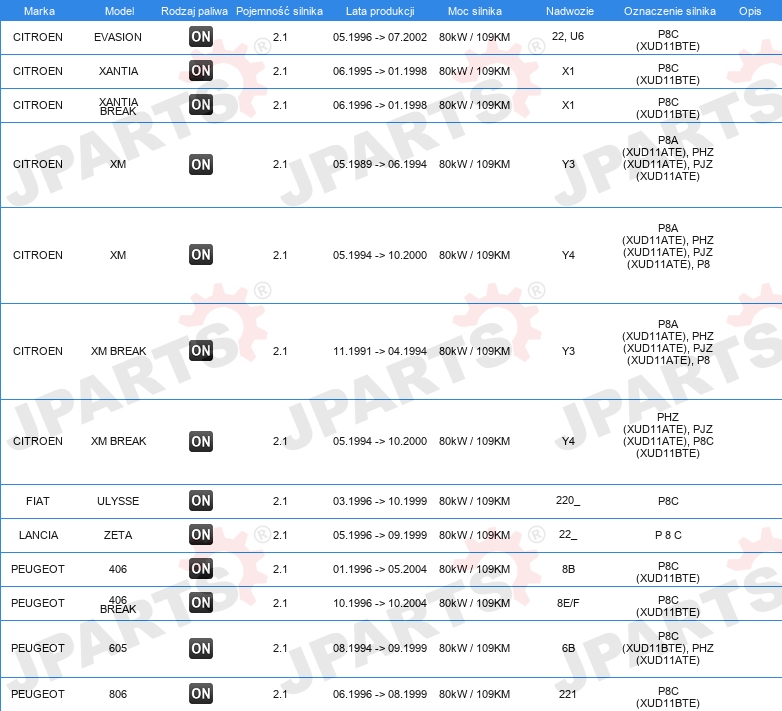This screenshot has height=711, width=782.
Task: Click the Model column header
Action: pos(119,11)
